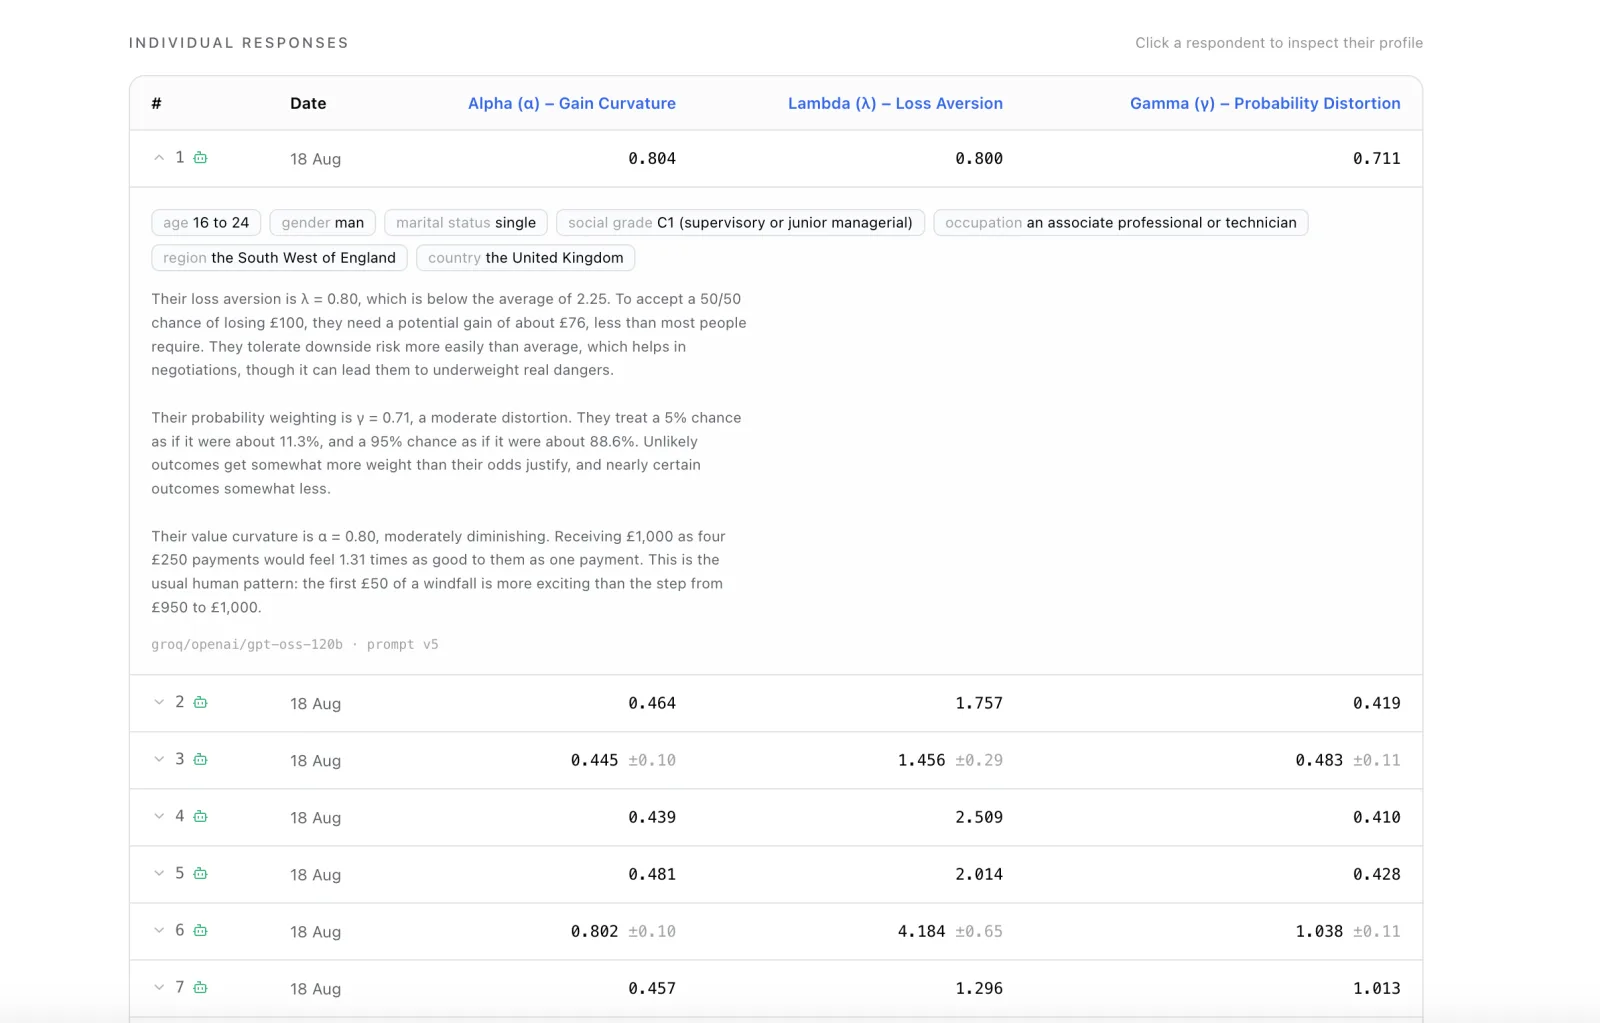Expand respondent 2 row chevron
The image size is (1600, 1023).
pos(158,702)
